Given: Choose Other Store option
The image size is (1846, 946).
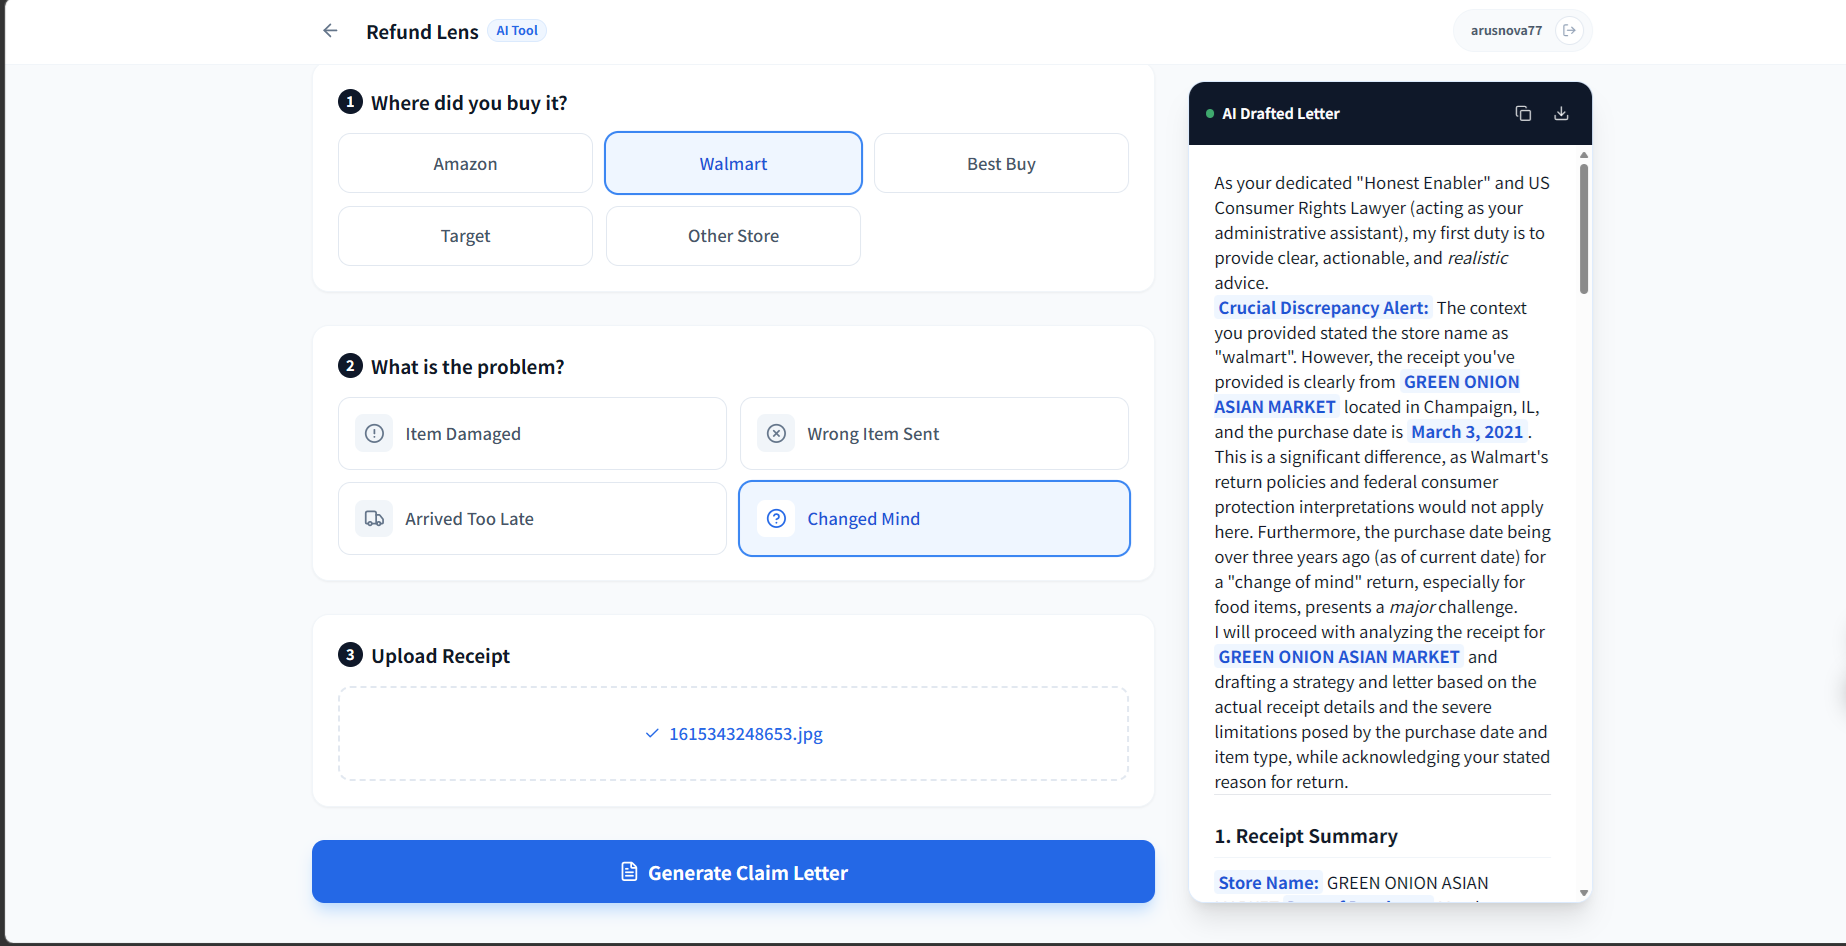Looking at the screenshot, I should pyautogui.click(x=732, y=236).
